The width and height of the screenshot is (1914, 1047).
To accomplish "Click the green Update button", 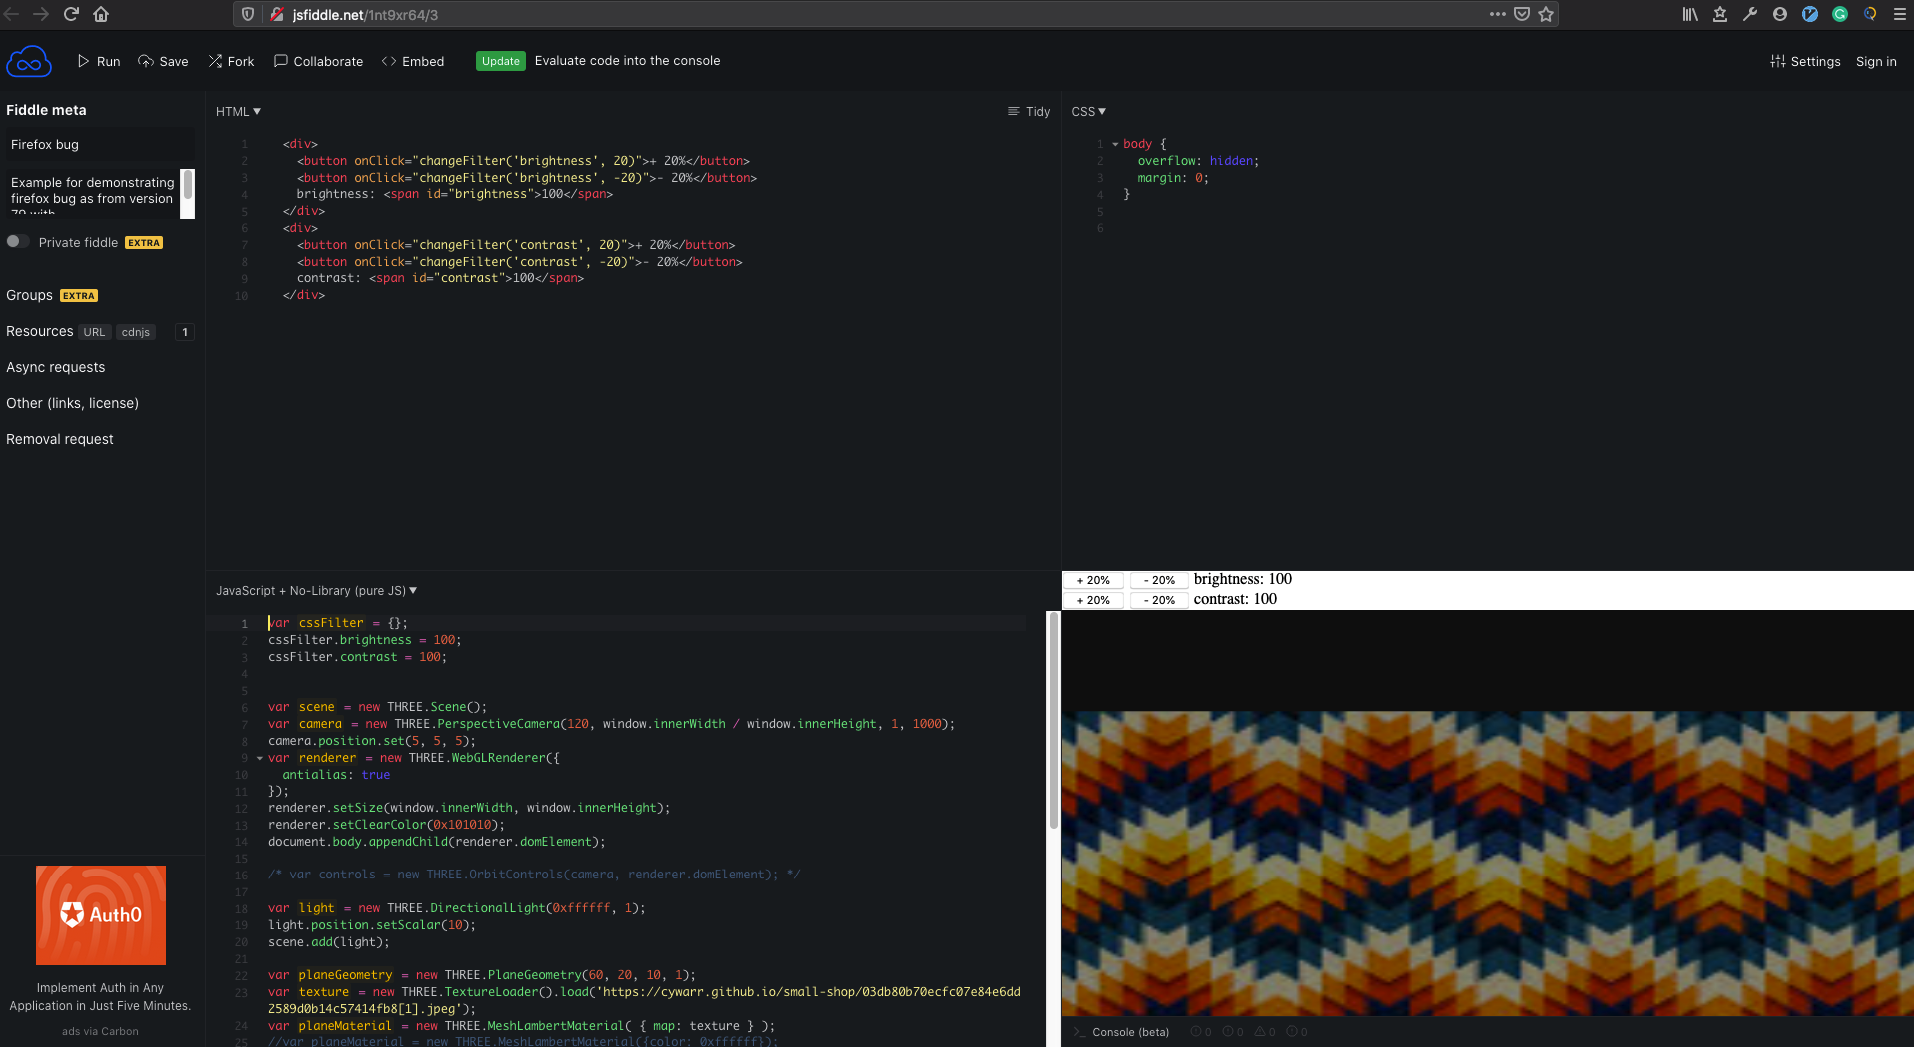I will click(x=500, y=61).
